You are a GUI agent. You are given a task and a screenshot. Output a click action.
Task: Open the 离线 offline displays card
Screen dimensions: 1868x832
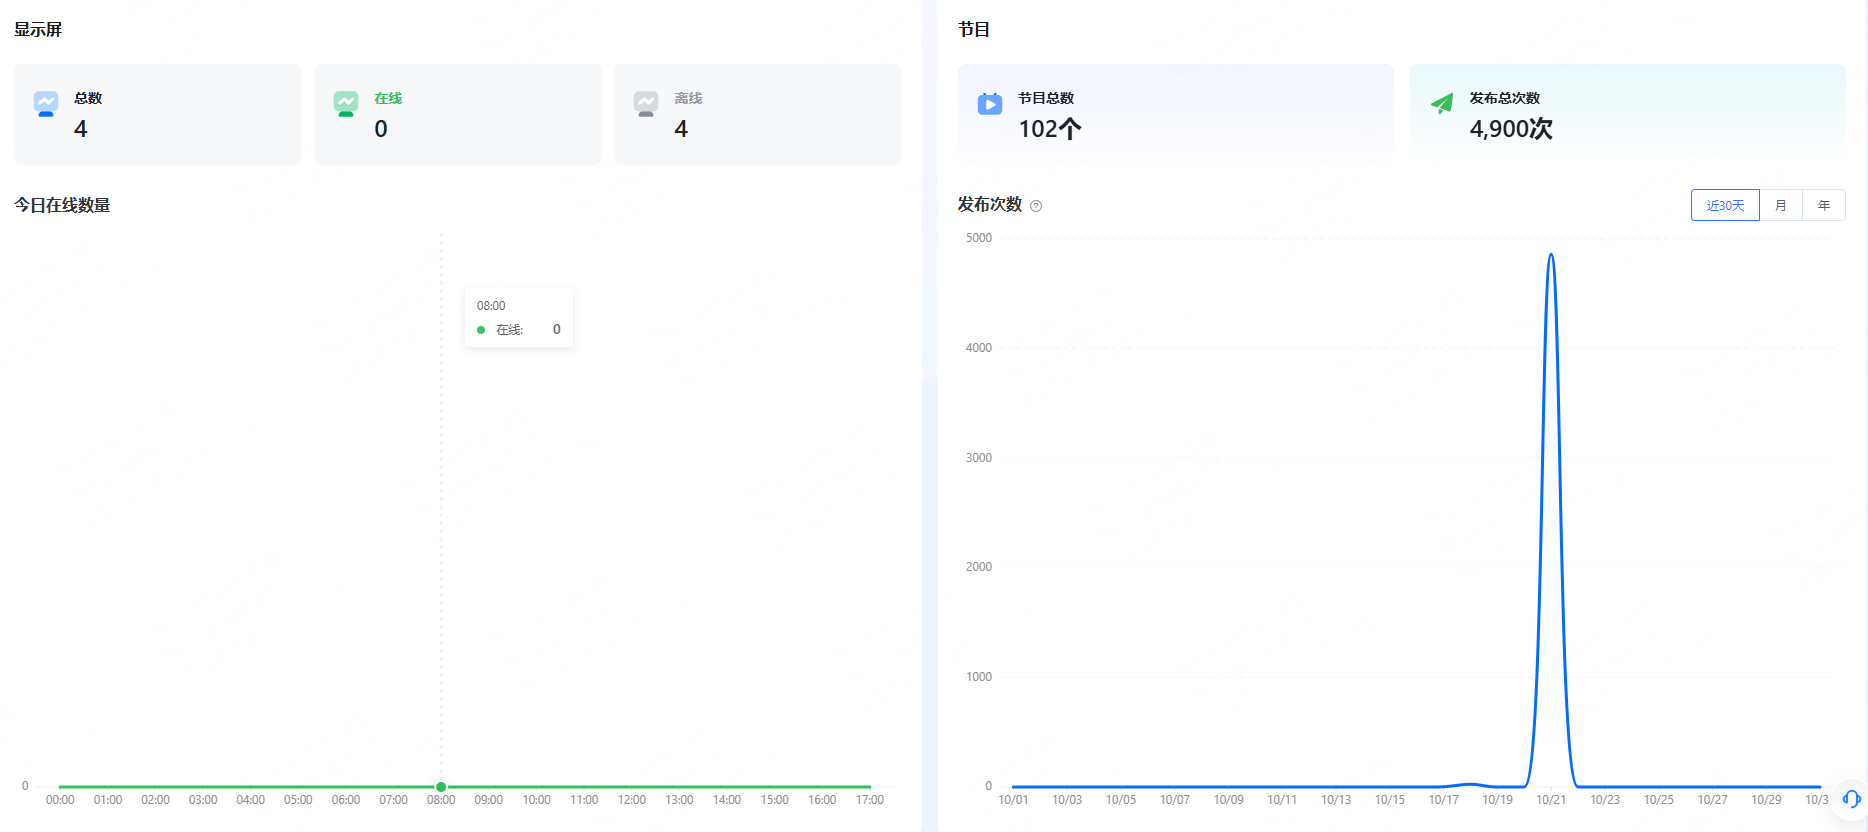(x=757, y=114)
